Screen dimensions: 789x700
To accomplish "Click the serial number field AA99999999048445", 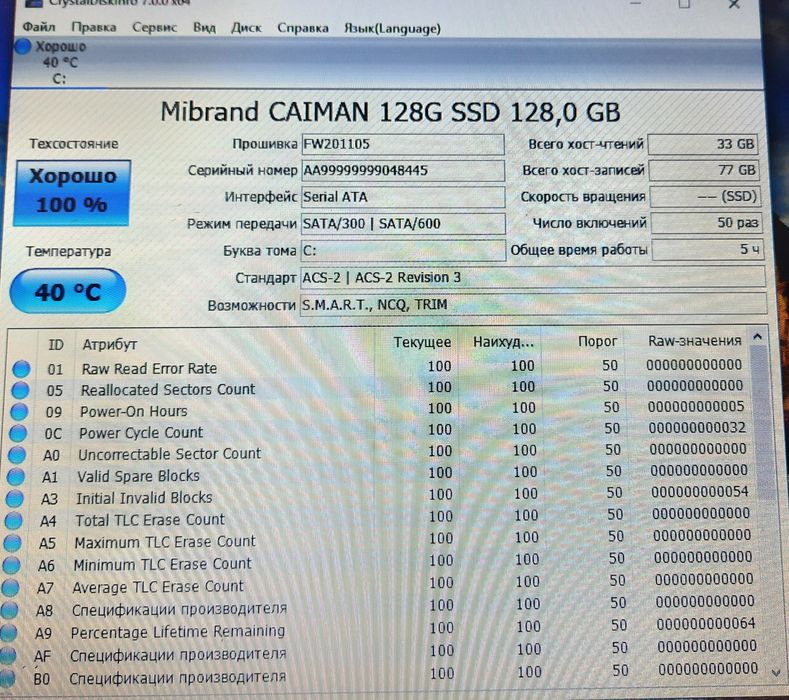I will coord(403,171).
